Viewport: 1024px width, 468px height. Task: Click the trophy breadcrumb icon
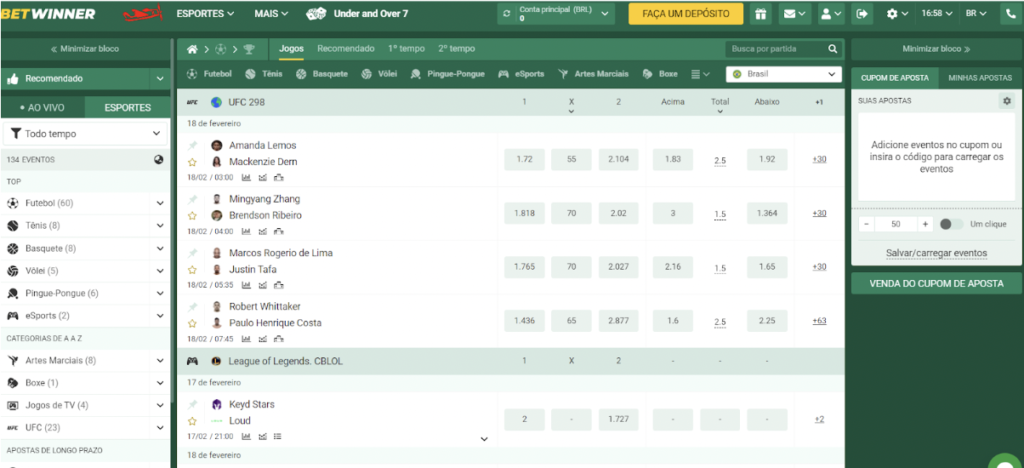point(249,49)
